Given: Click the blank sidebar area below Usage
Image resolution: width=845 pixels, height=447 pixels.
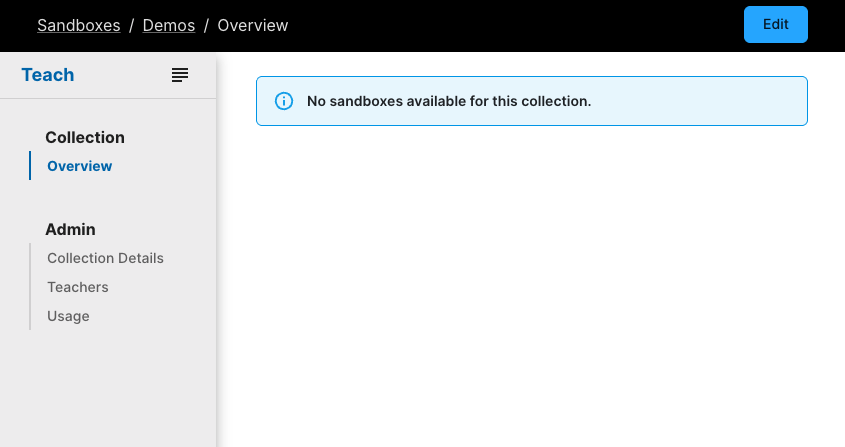Looking at the screenshot, I should coord(108,390).
